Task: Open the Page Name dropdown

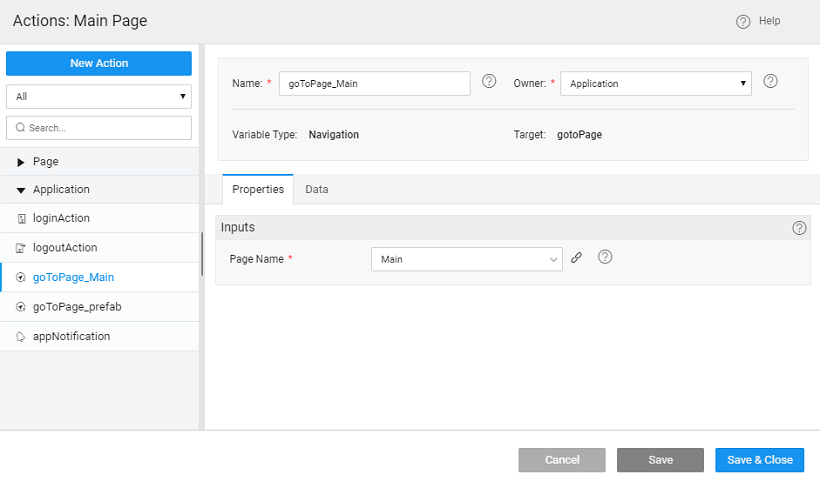Action: click(466, 259)
